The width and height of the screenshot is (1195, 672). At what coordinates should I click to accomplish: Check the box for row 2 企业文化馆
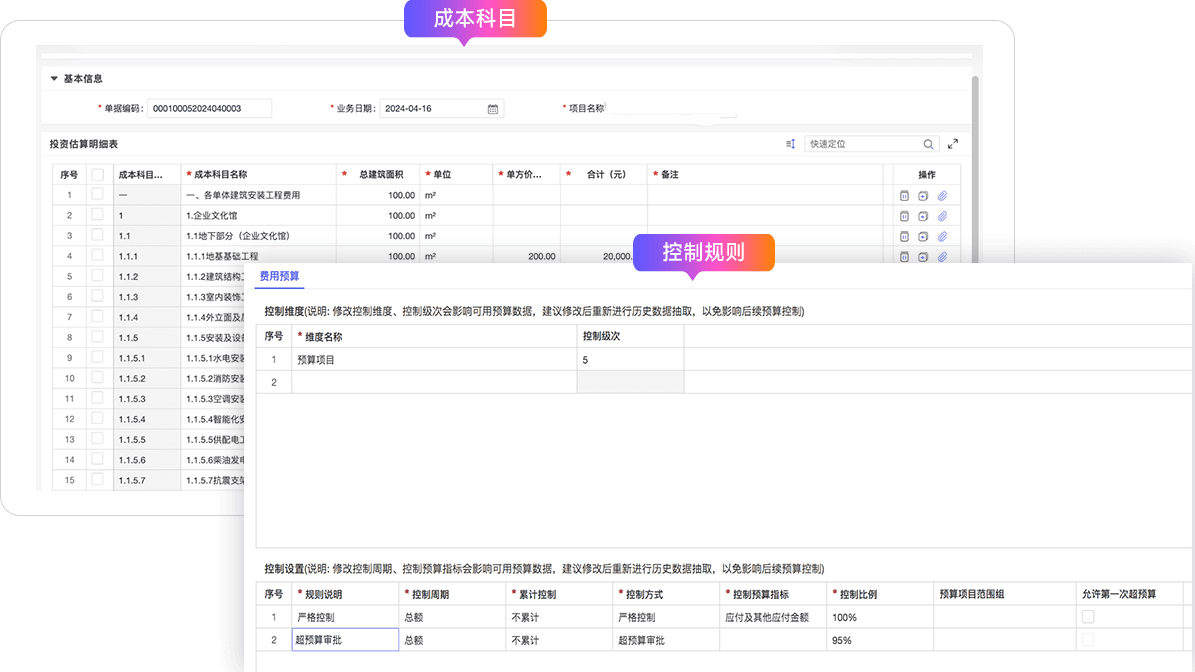pyautogui.click(x=98, y=215)
